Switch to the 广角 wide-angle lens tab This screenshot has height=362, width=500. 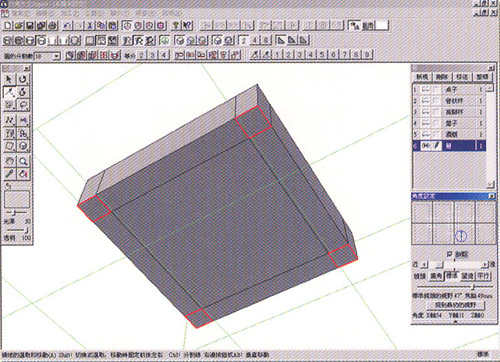tap(436, 276)
